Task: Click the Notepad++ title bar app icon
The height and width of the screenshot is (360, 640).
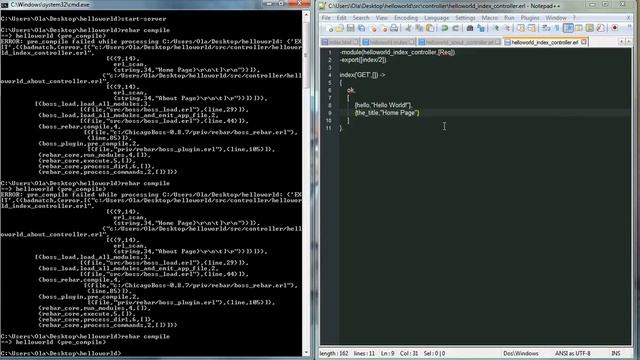Action: [322, 6]
